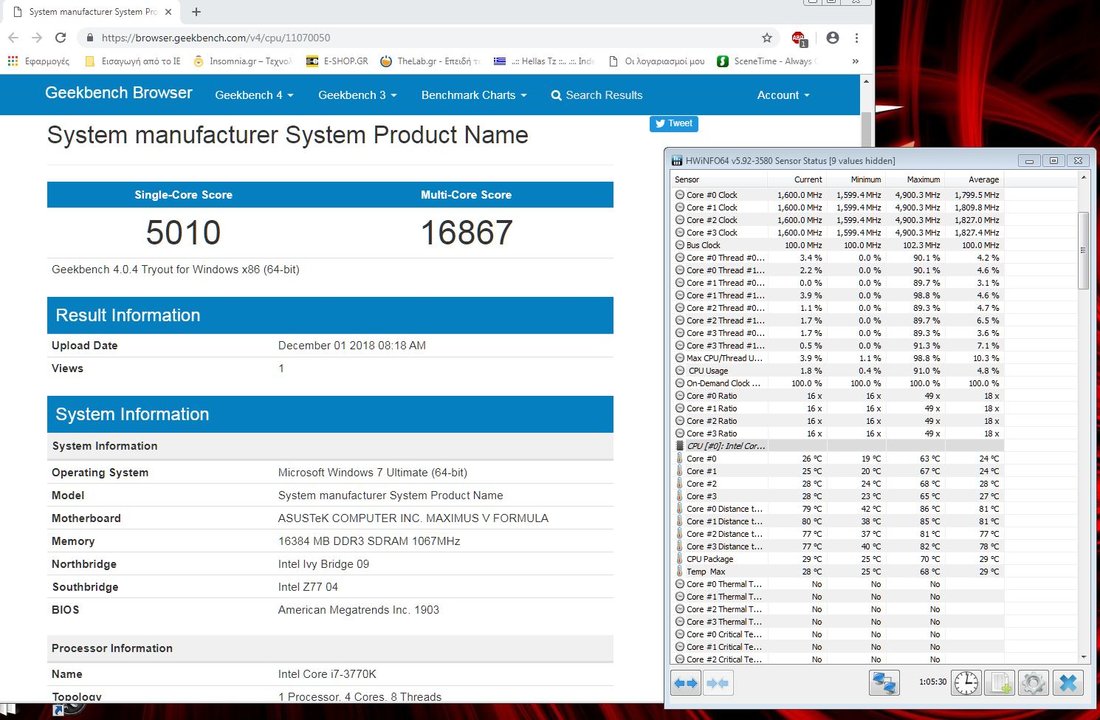Select the Core #3 Ratio row
Image resolution: width=1100 pixels, height=720 pixels.
[838, 434]
